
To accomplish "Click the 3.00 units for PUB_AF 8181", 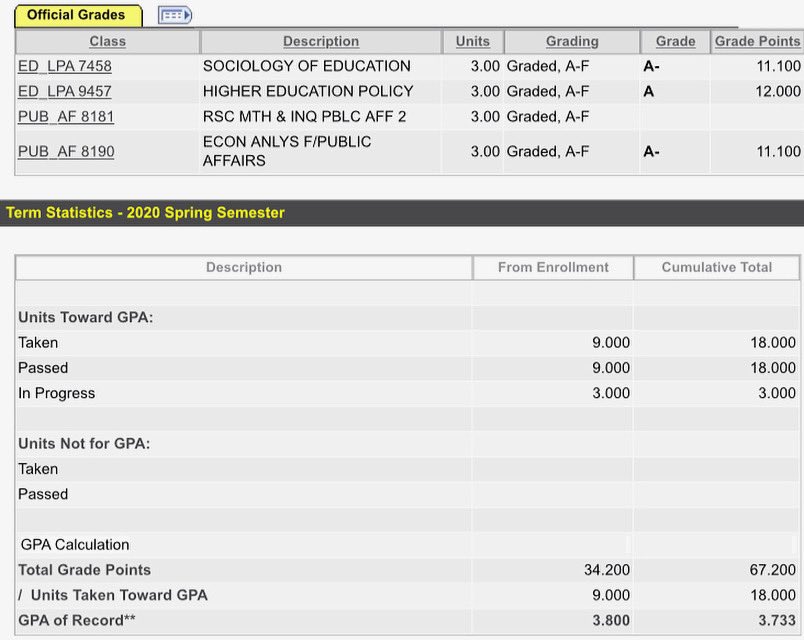I will (485, 117).
